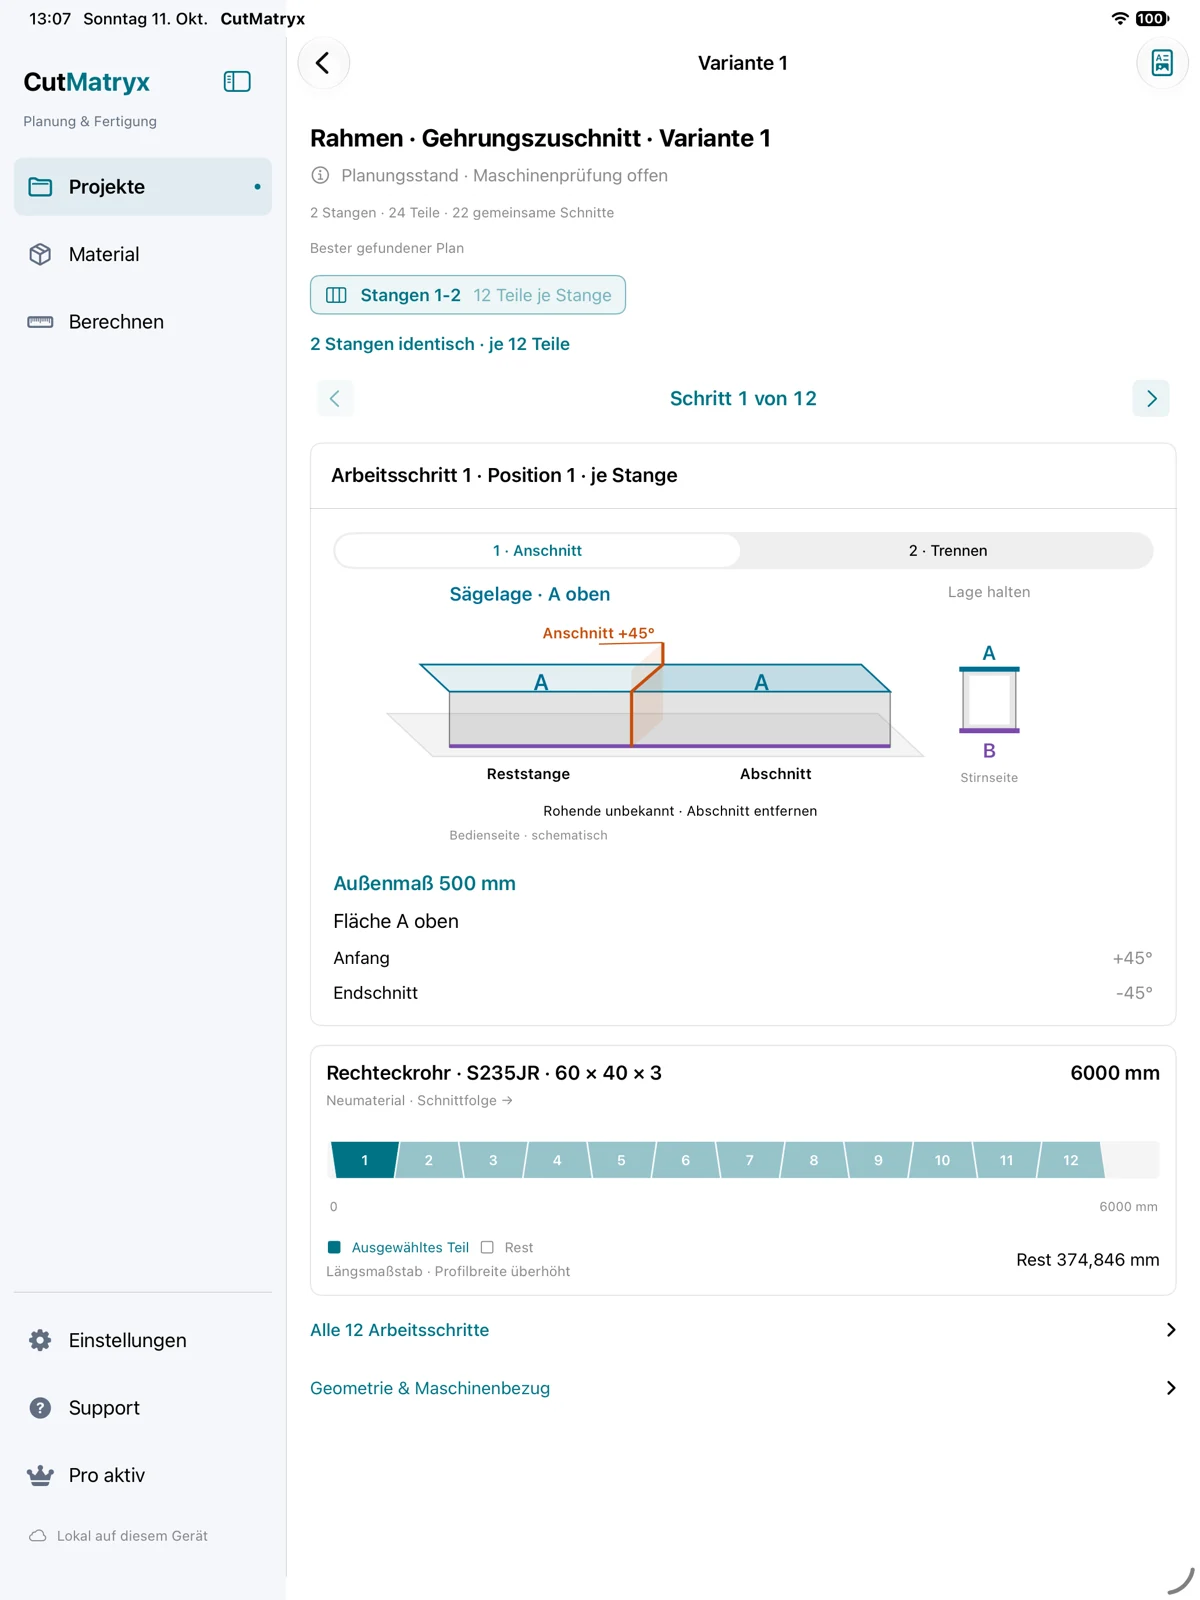Expand Alle 12 Arbeitsschritte
Screen dimensions: 1200x1600
pos(743,1330)
